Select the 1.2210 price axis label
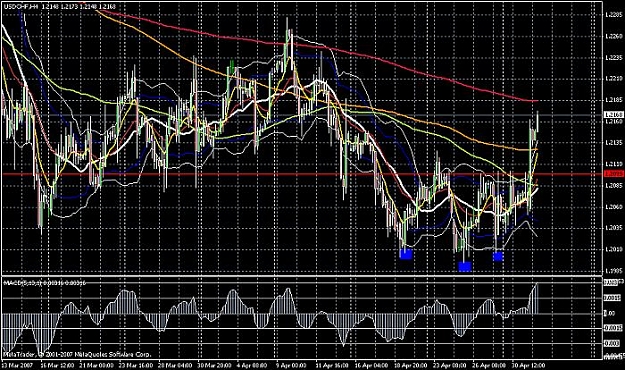Viewport: 625px width, 370px height. point(614,79)
